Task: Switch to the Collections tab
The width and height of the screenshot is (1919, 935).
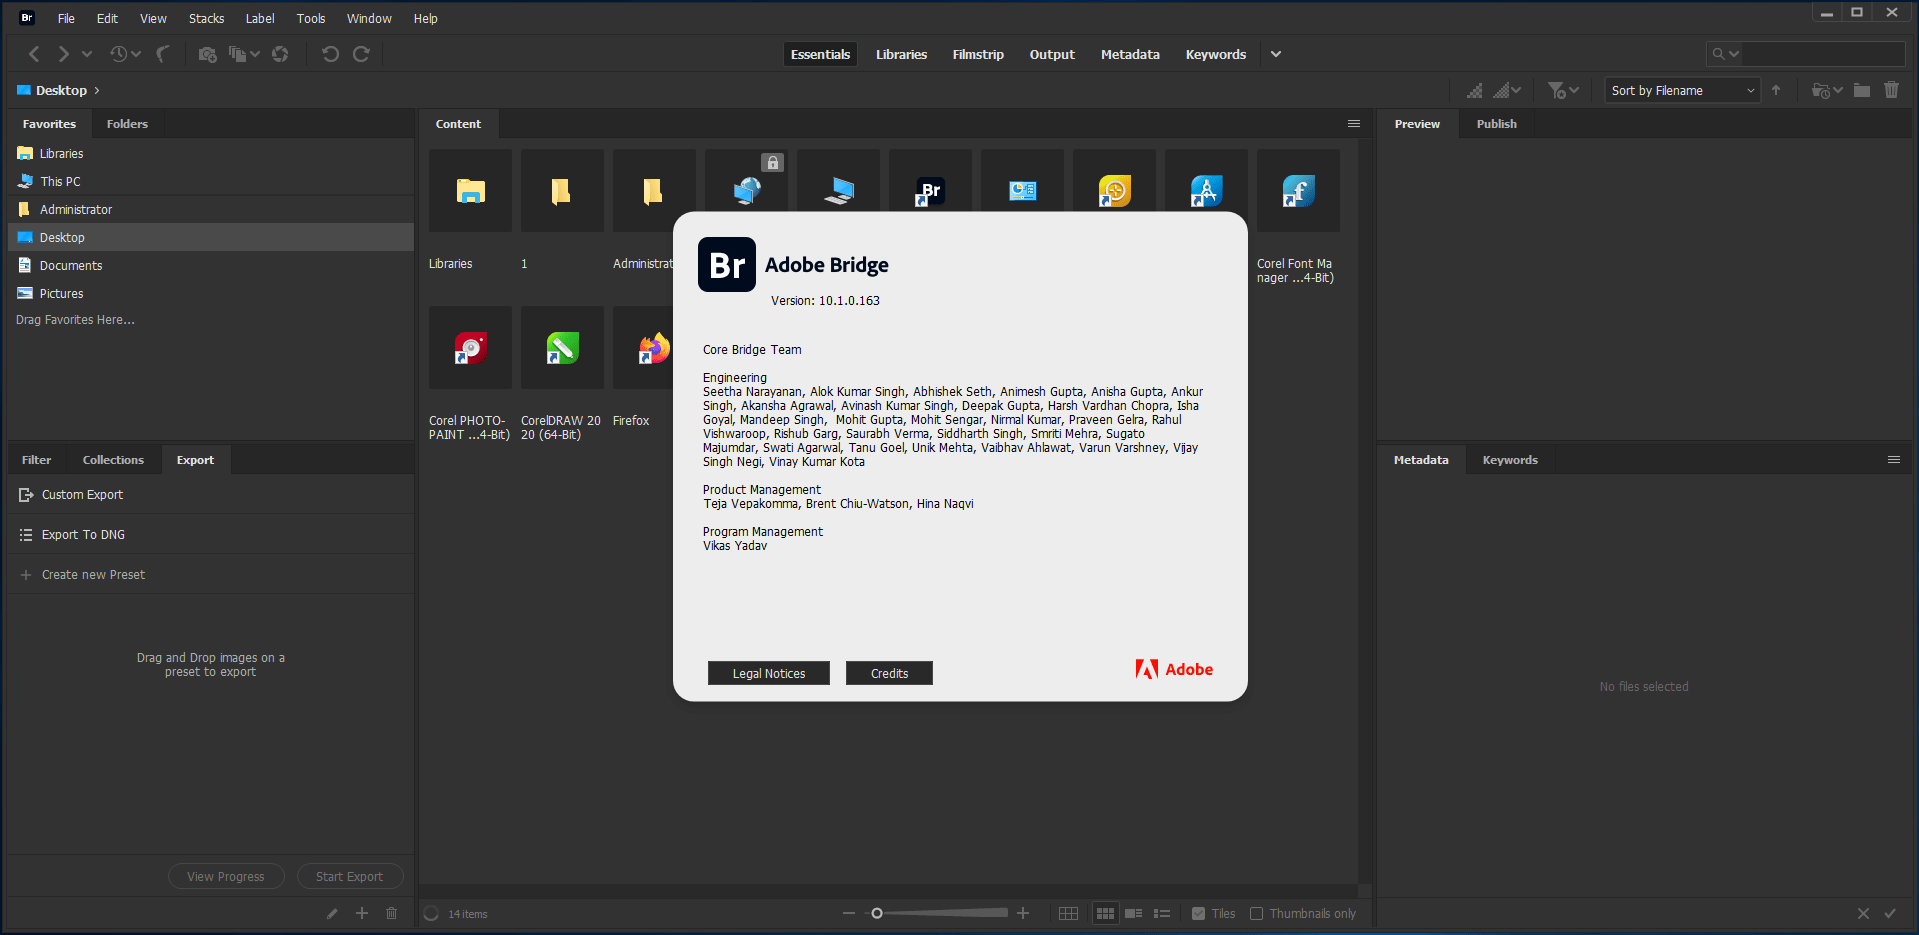Action: [113, 460]
